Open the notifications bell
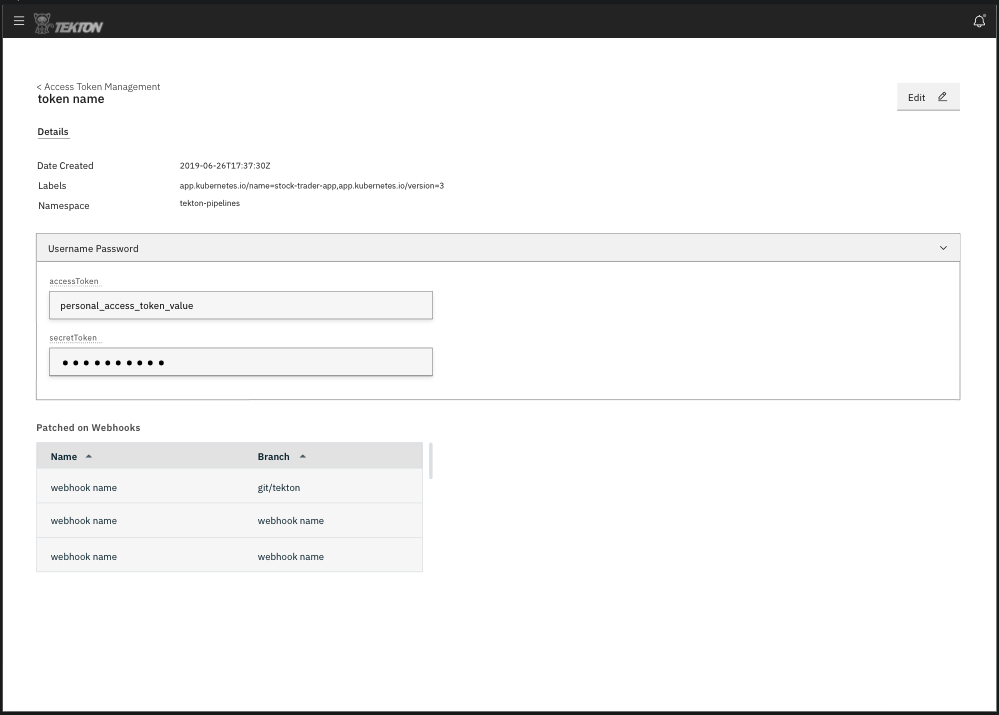The height and width of the screenshot is (715, 999). (979, 21)
